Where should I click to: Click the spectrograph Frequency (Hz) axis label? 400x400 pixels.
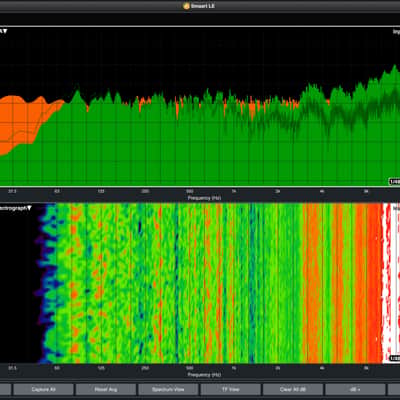(204, 375)
